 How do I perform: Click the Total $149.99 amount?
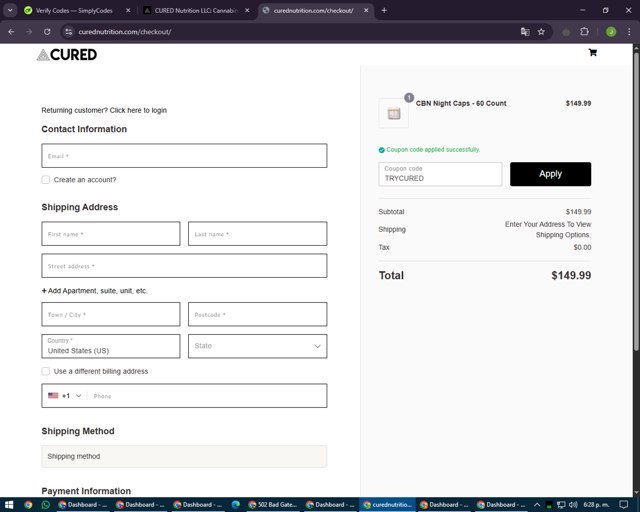[571, 276]
